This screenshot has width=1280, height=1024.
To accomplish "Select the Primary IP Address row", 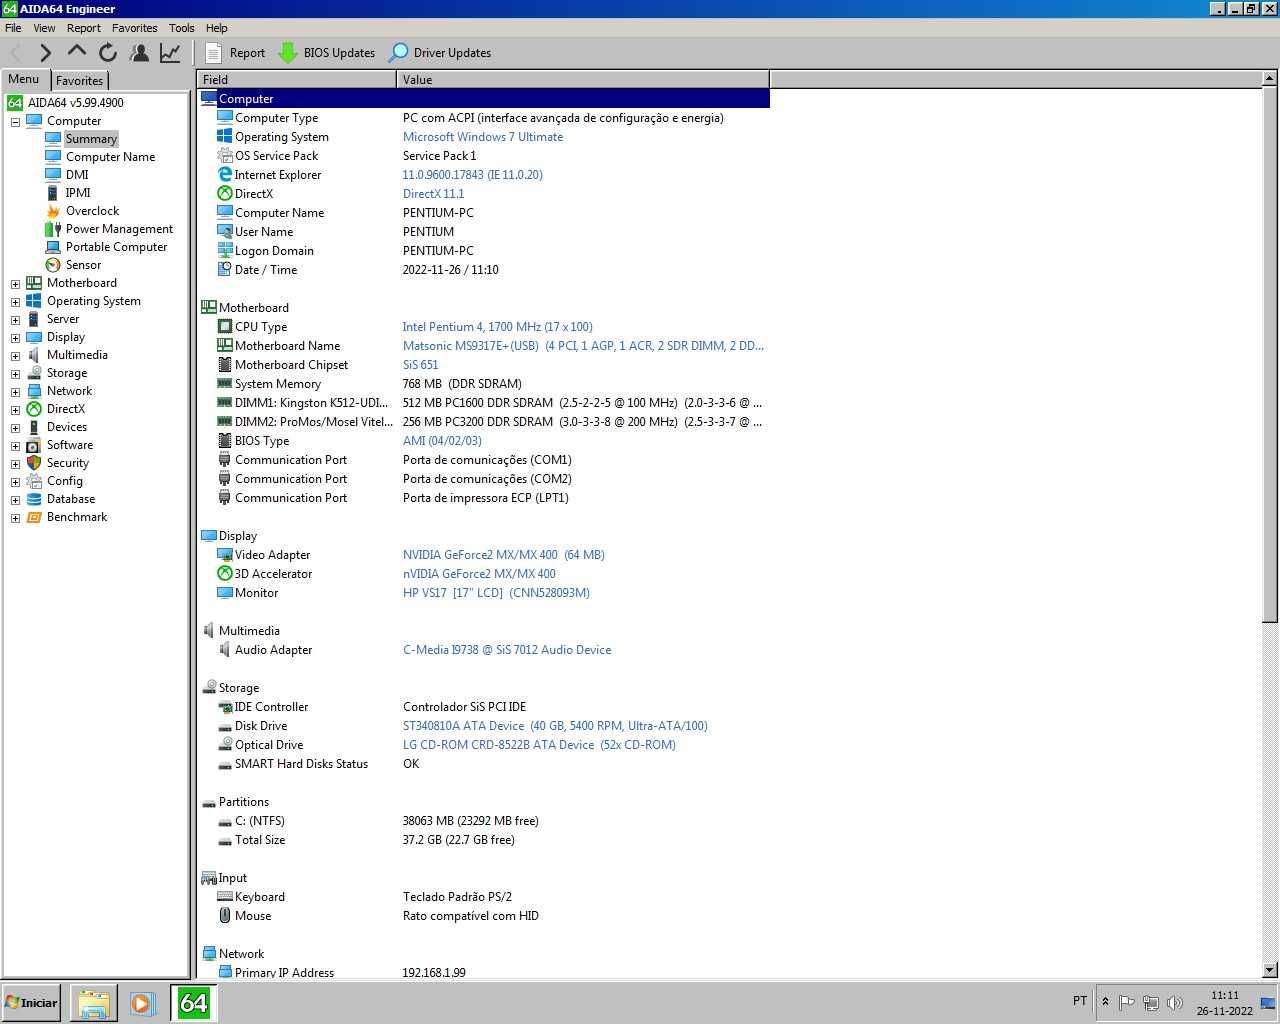I will point(484,972).
